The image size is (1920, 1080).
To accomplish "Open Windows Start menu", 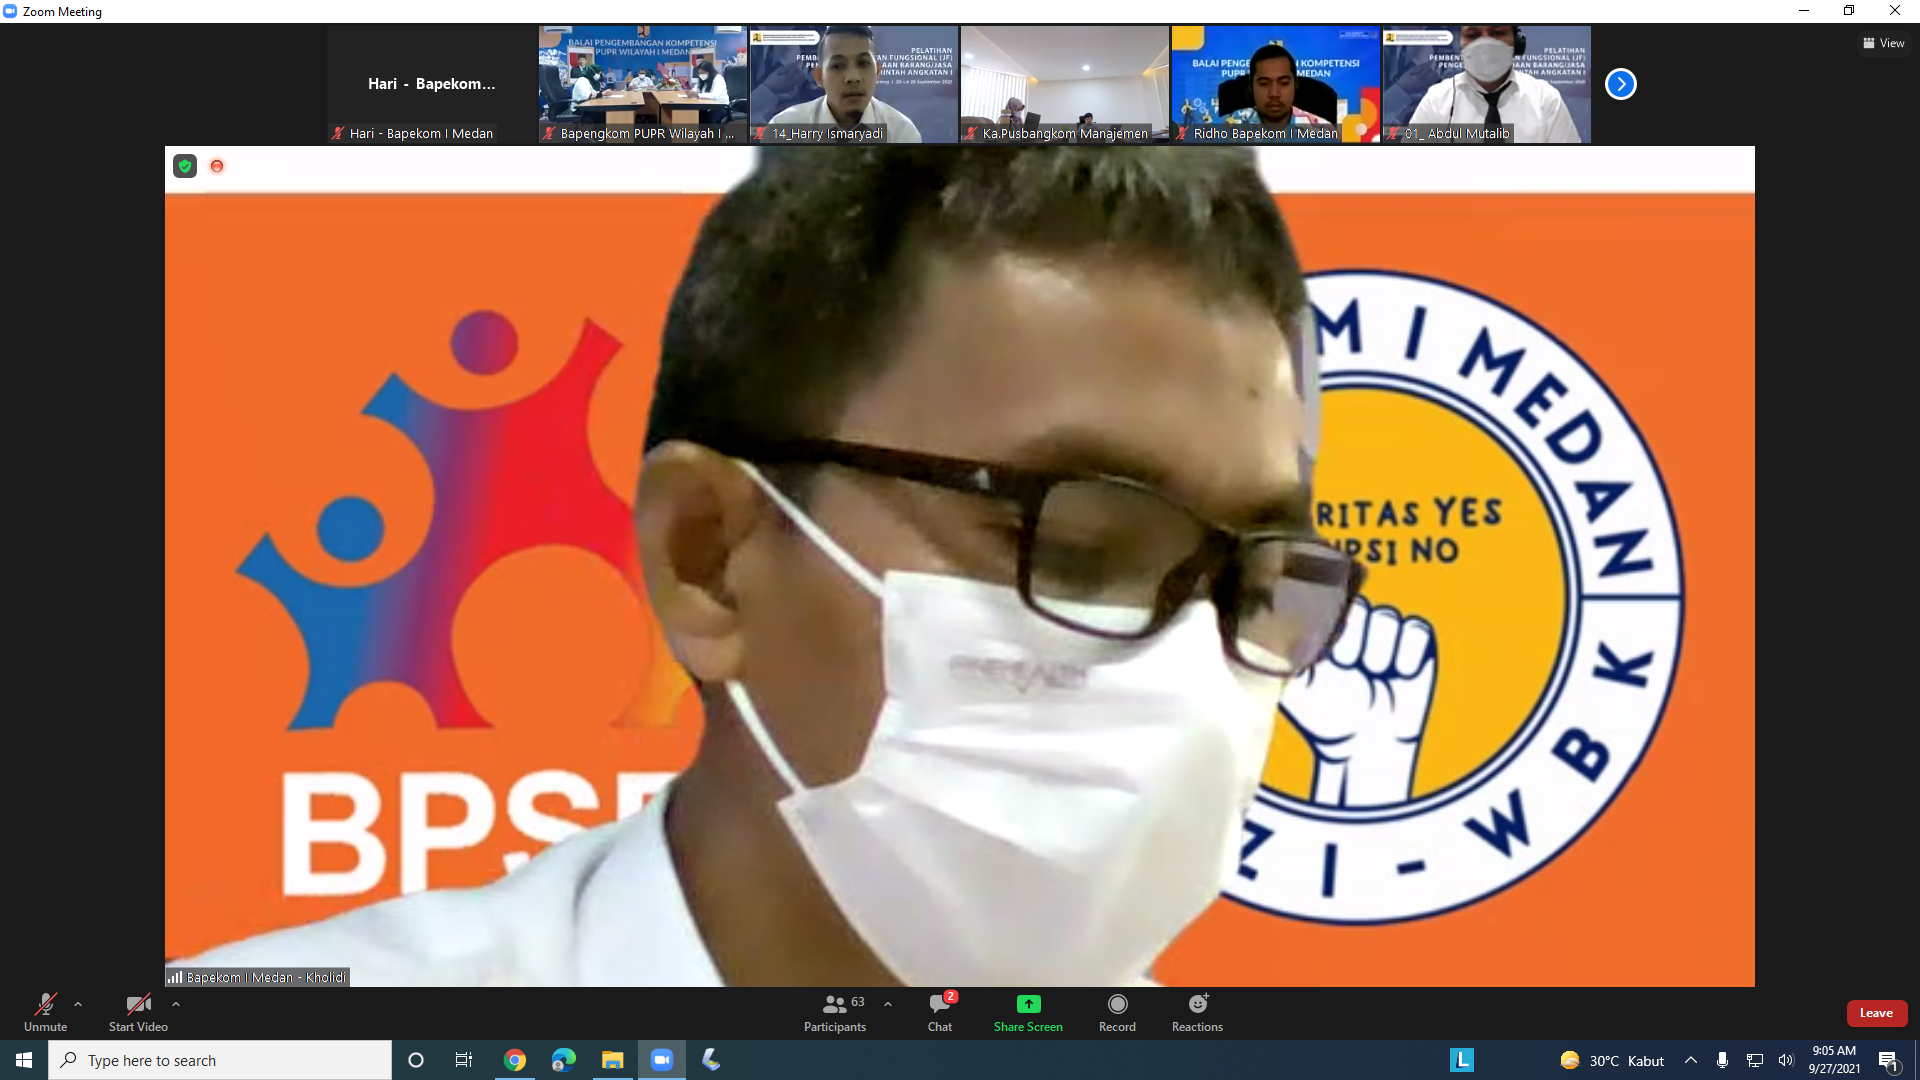I will (x=24, y=1060).
